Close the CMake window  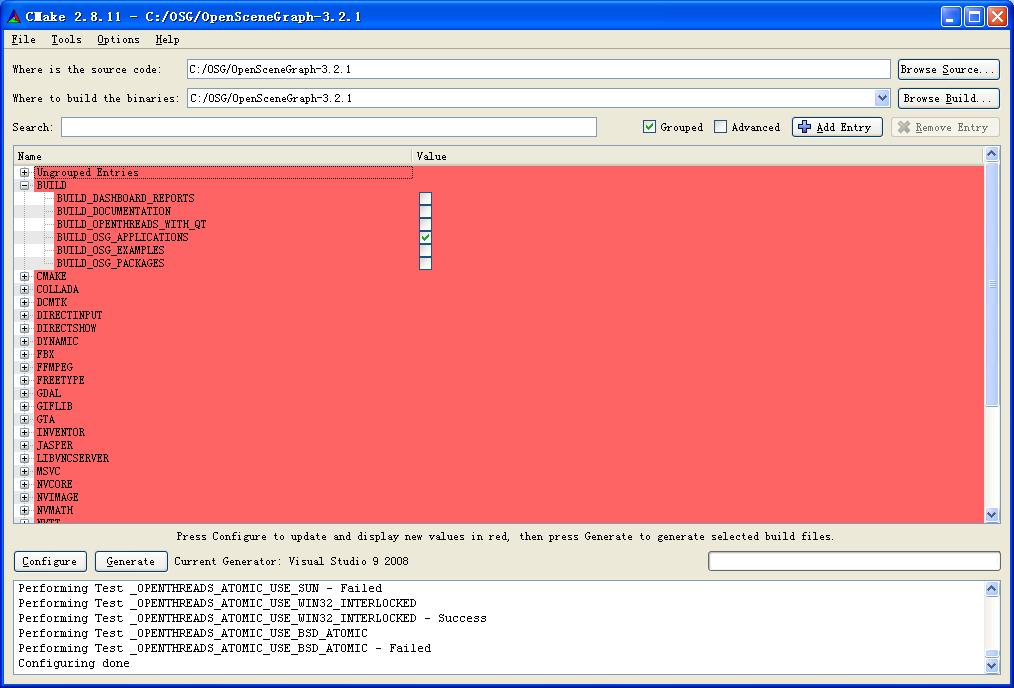(x=997, y=16)
